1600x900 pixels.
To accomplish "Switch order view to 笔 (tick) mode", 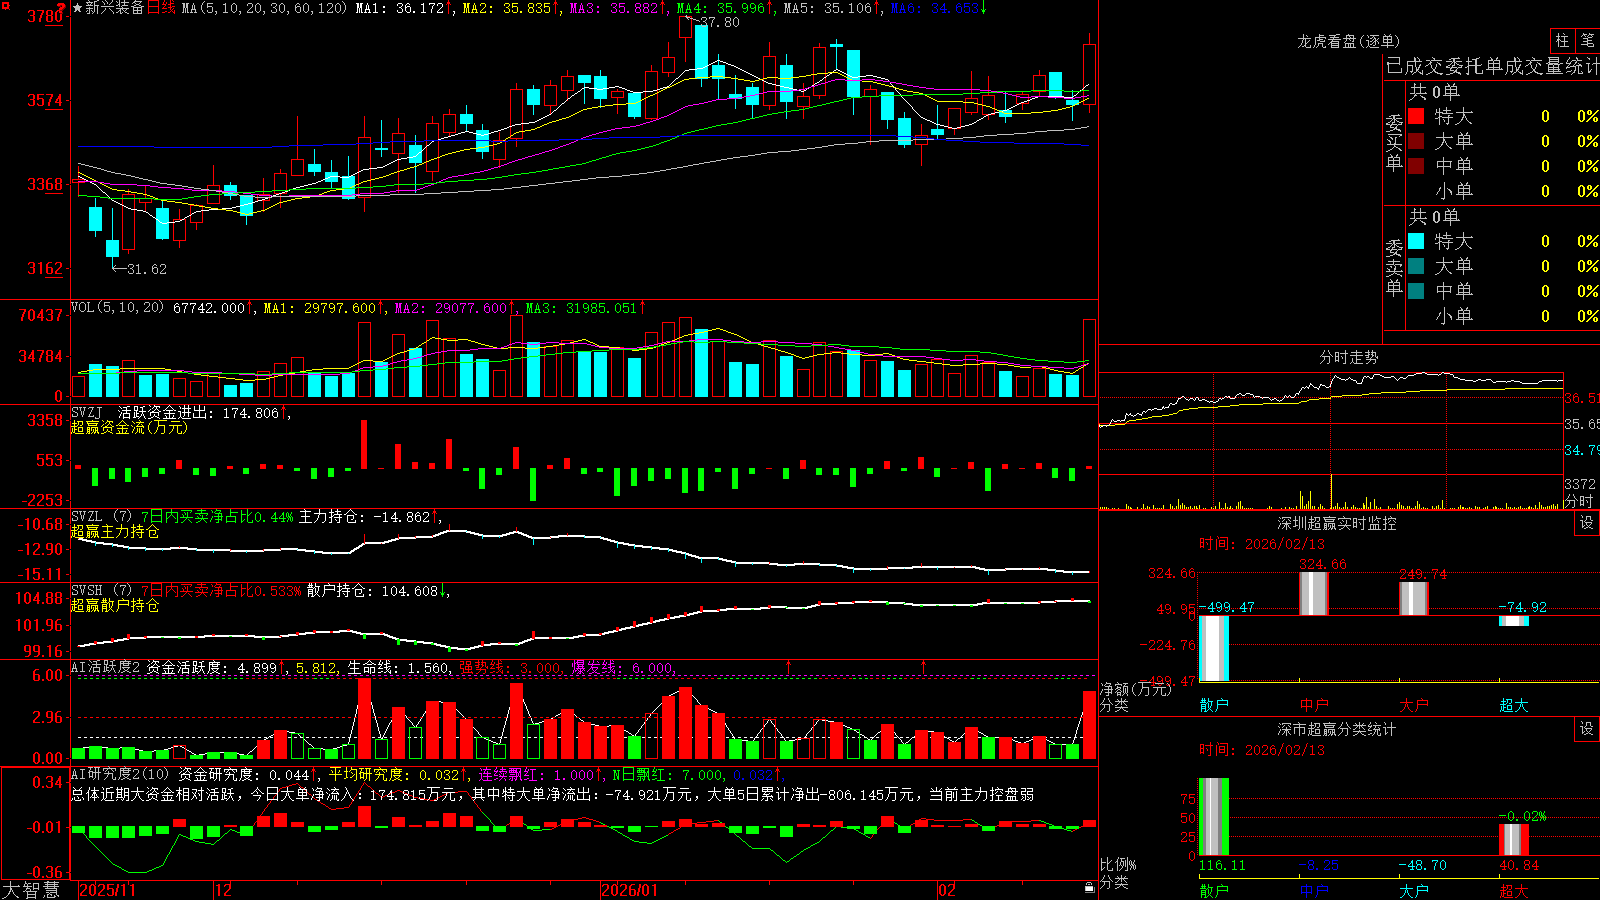I will coord(1587,40).
